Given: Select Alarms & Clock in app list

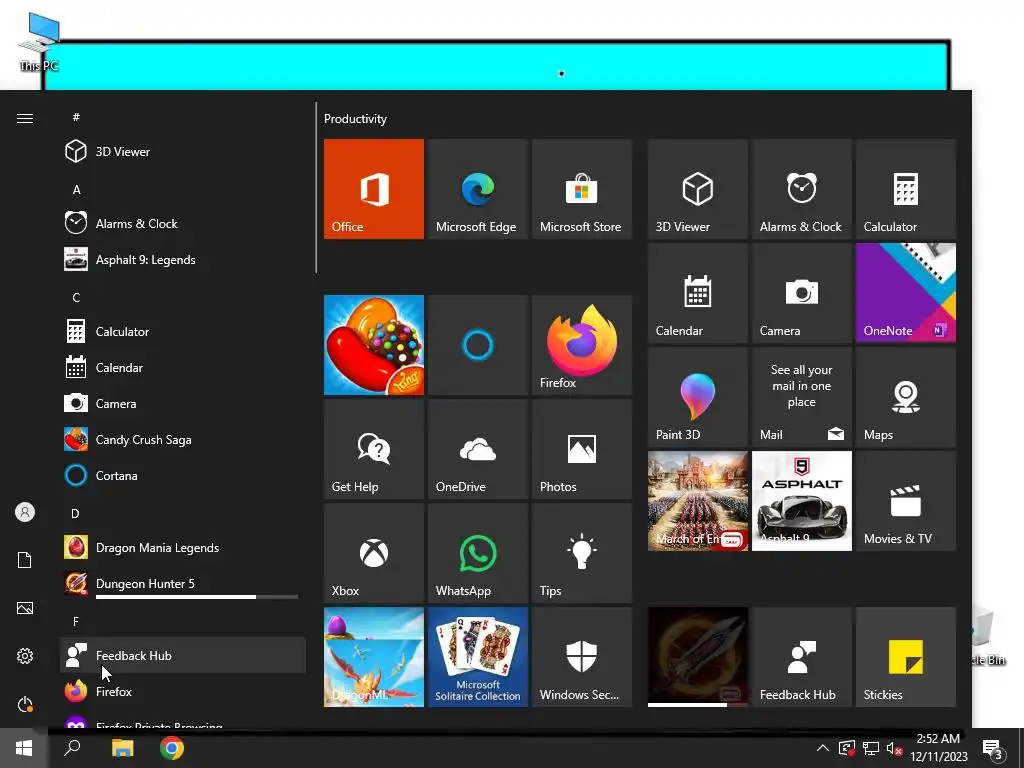Looking at the screenshot, I should tap(183, 223).
